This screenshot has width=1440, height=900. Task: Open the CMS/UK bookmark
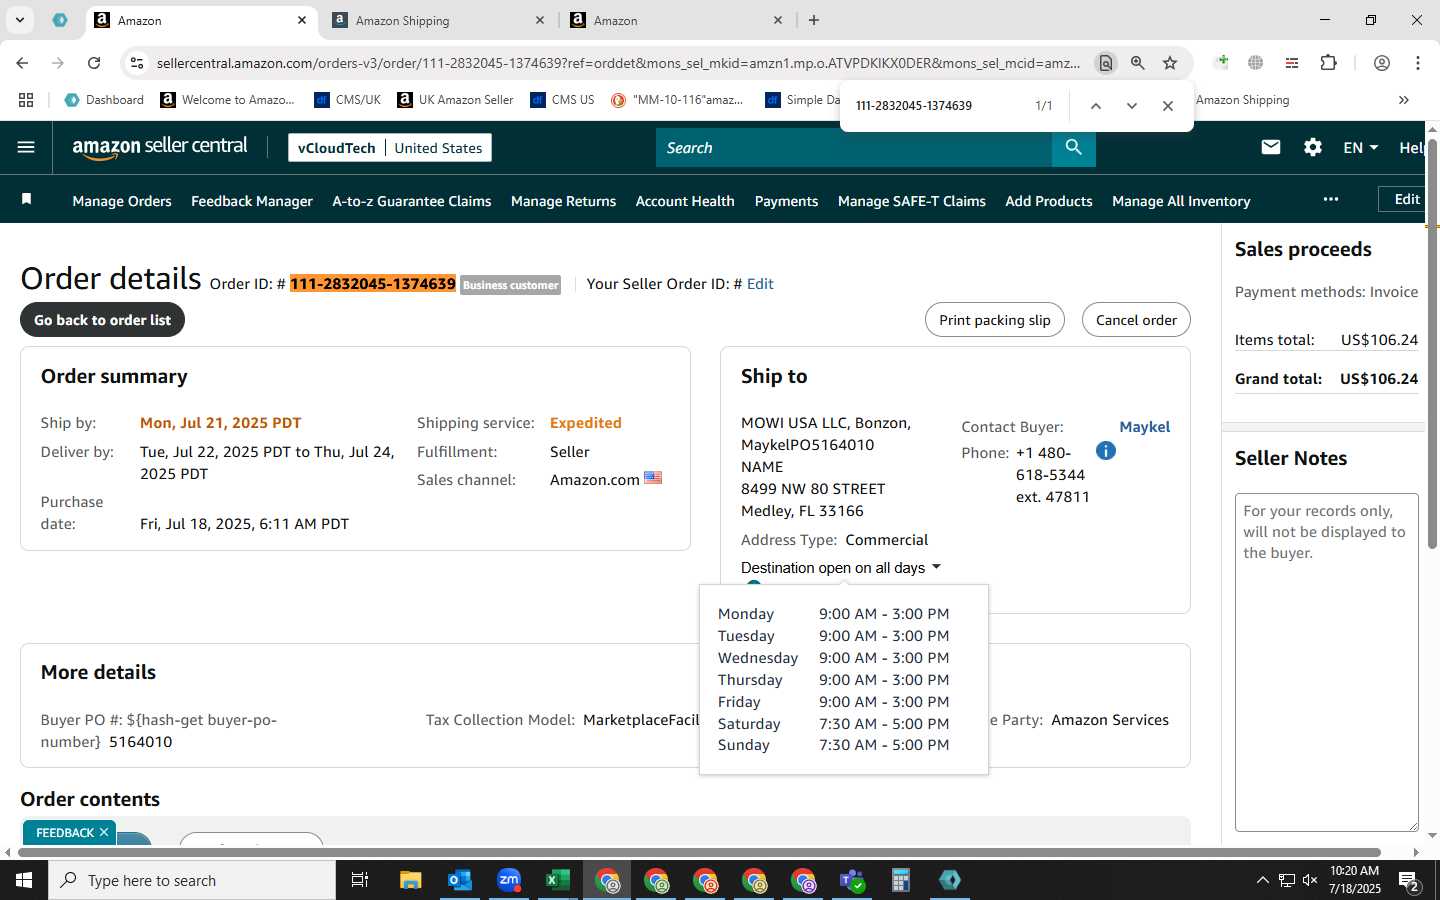click(x=347, y=100)
